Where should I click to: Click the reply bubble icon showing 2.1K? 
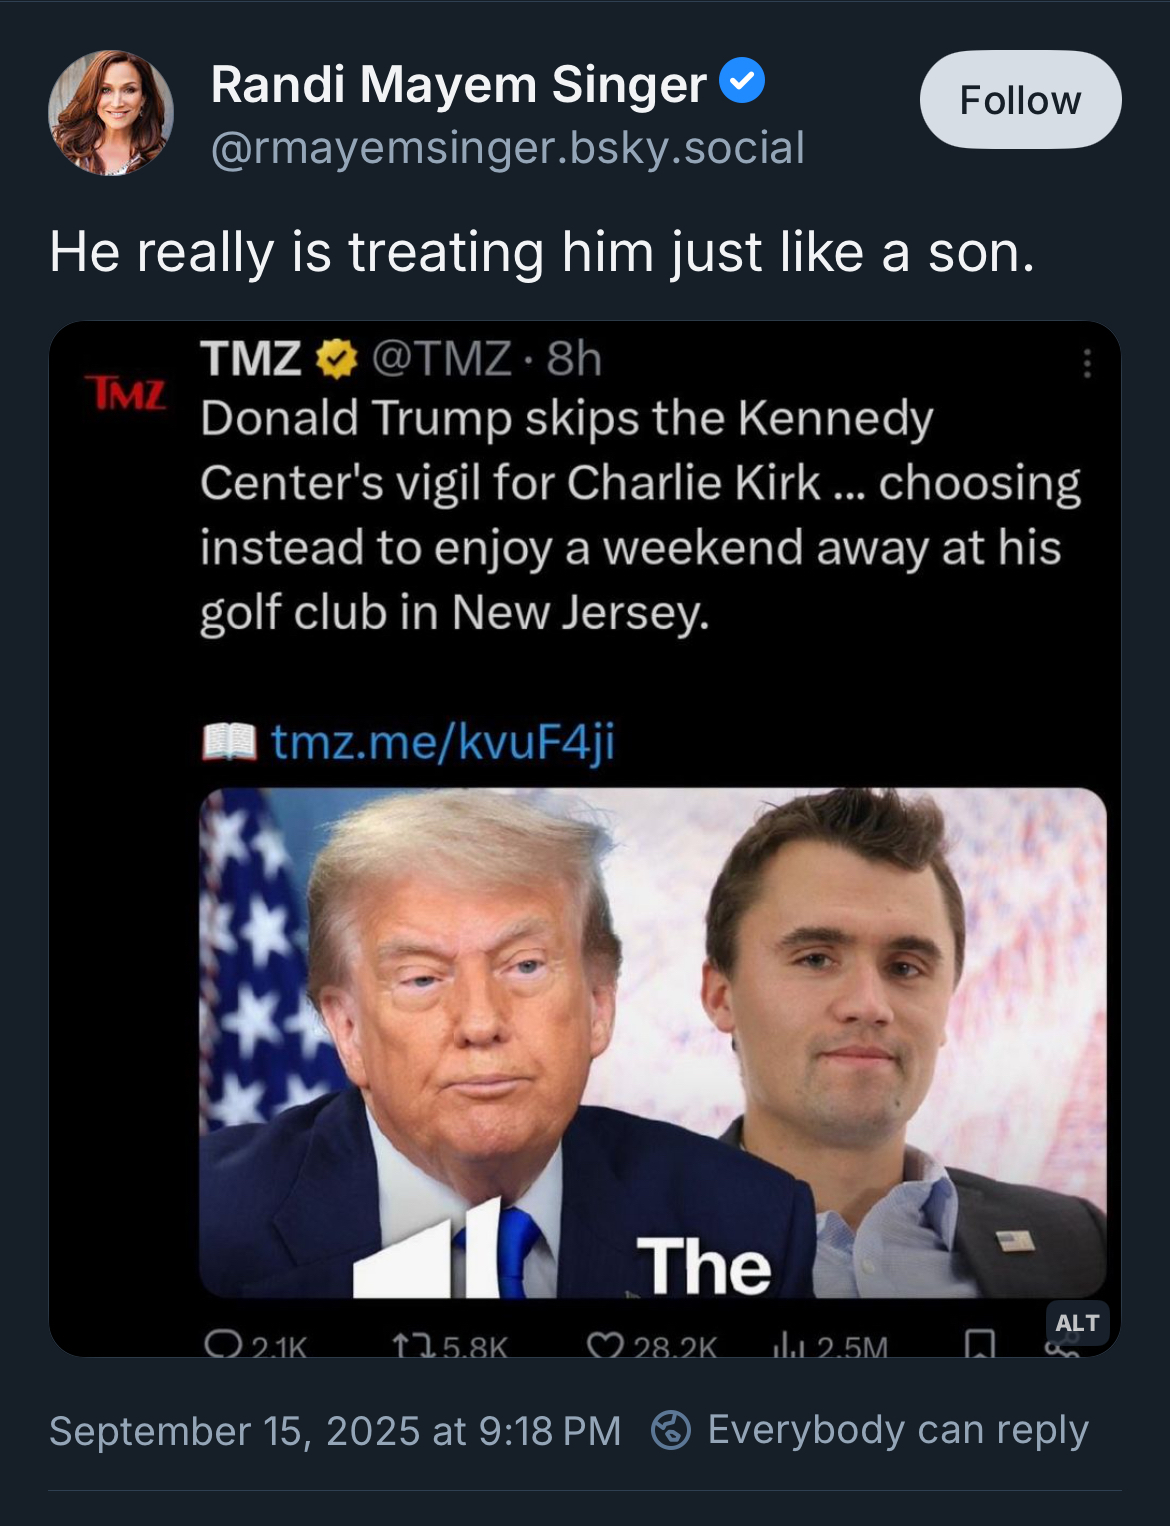(219, 1344)
